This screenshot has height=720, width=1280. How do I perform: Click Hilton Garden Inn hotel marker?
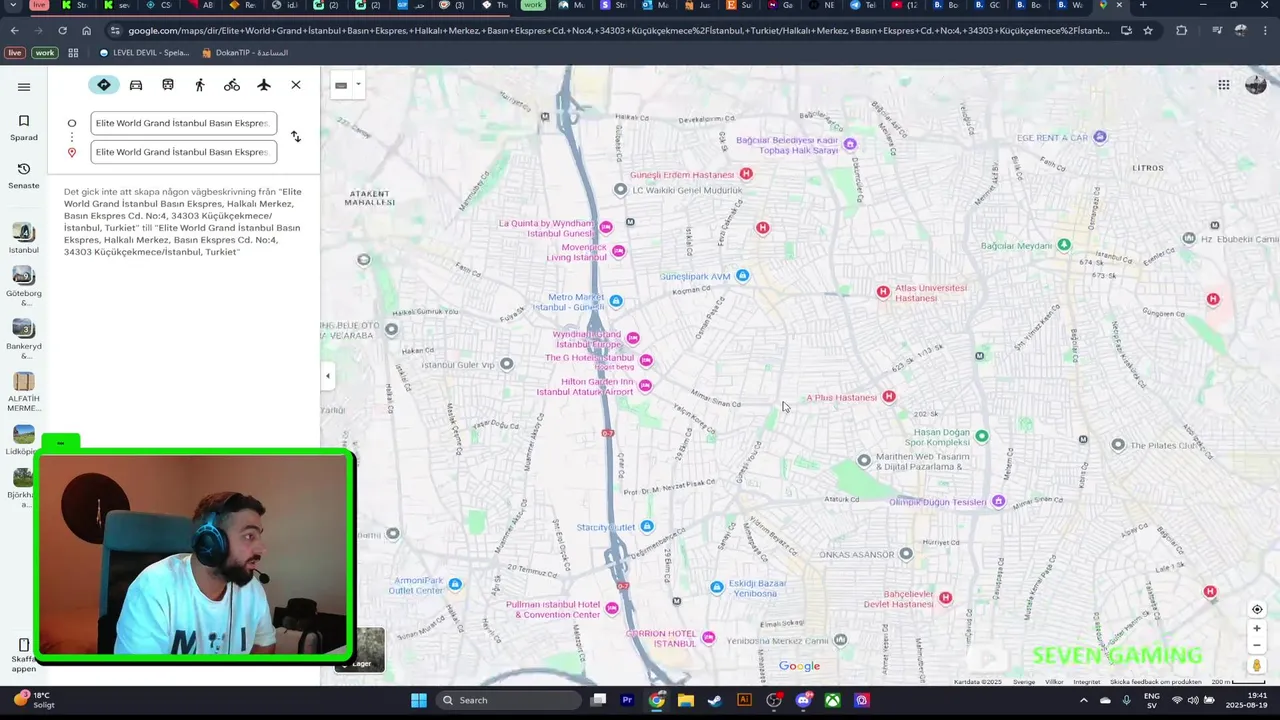click(x=645, y=385)
